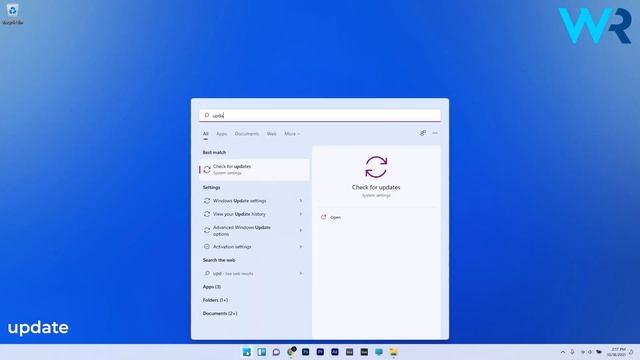Open Widgets from the taskbar
This screenshot has height=360, width=640.
pos(261,352)
